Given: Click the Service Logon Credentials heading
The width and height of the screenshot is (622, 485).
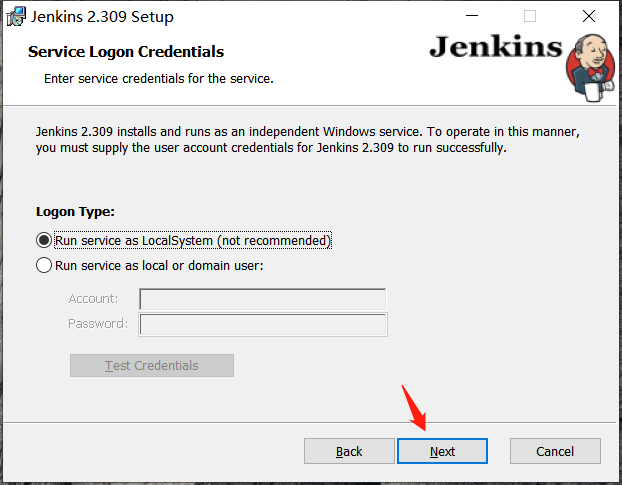Looking at the screenshot, I should coord(126,52).
